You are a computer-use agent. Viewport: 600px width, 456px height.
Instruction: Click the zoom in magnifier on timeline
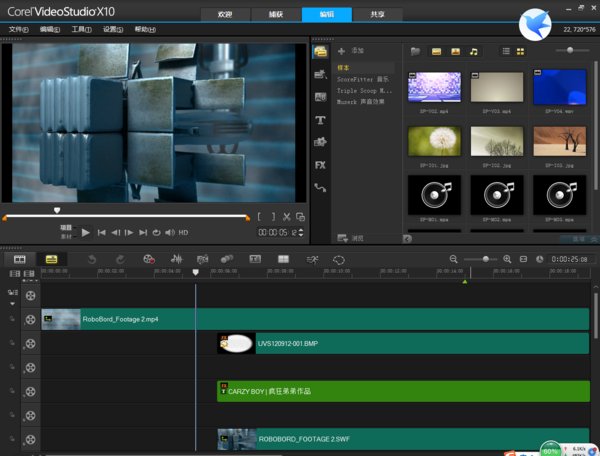click(x=507, y=259)
